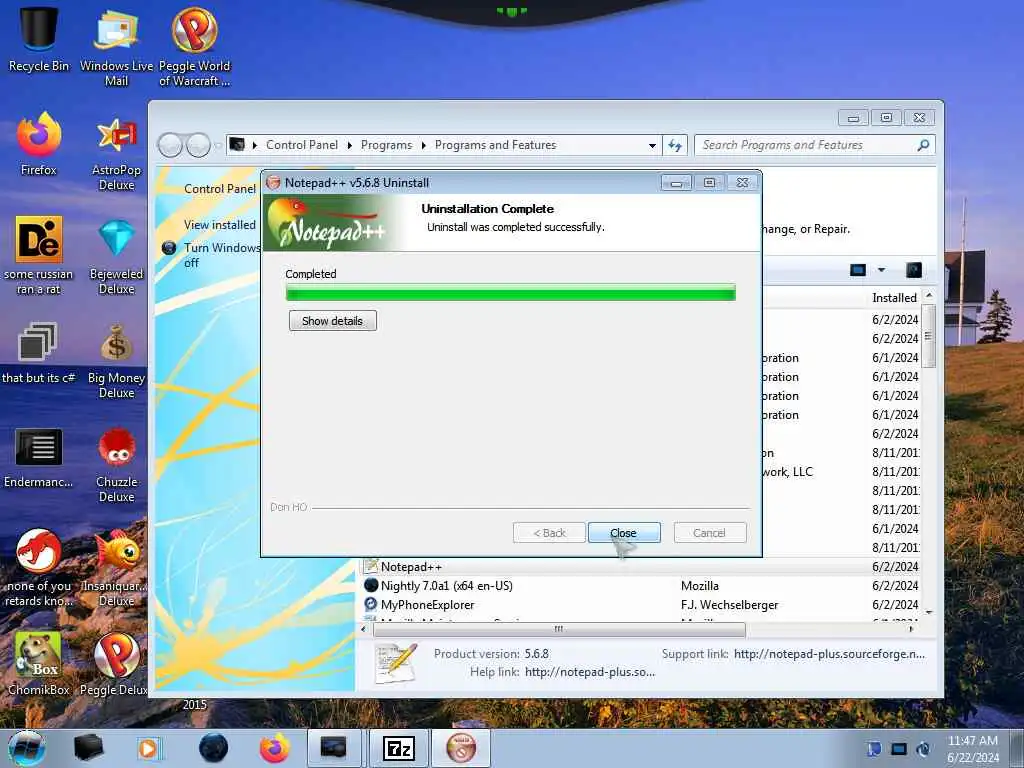Screen dimensions: 1024x768
Task: Click the F.J. Wechselberger publisher cell
Action: coord(729,605)
